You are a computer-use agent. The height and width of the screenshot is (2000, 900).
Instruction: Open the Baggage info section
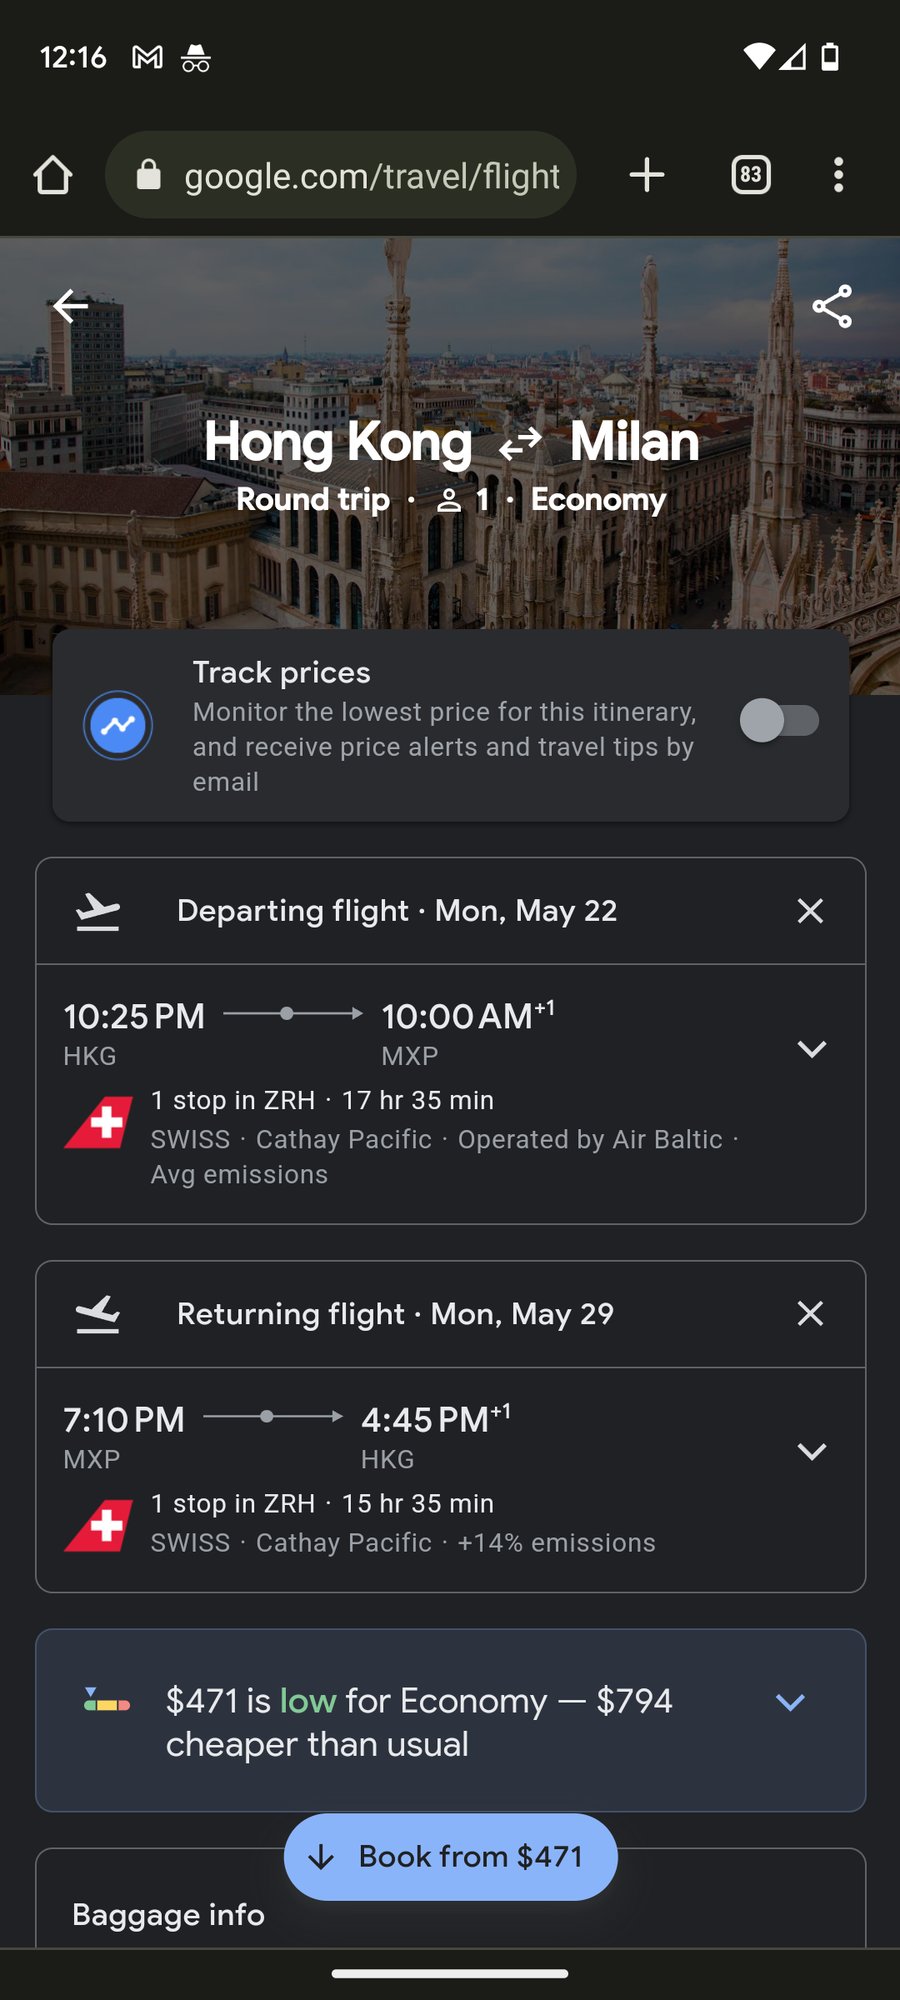168,1914
